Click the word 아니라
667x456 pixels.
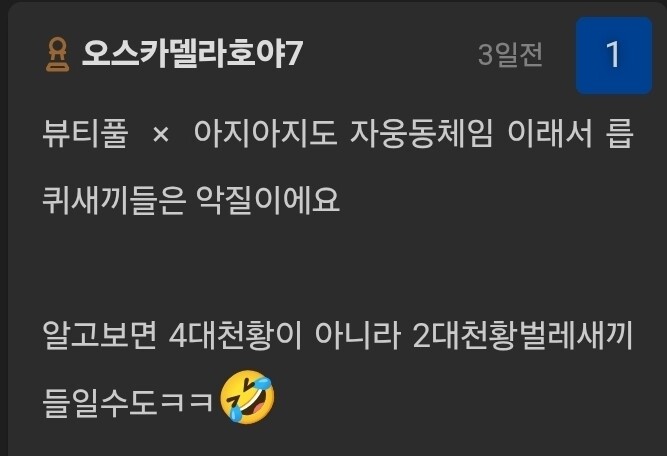coord(357,335)
